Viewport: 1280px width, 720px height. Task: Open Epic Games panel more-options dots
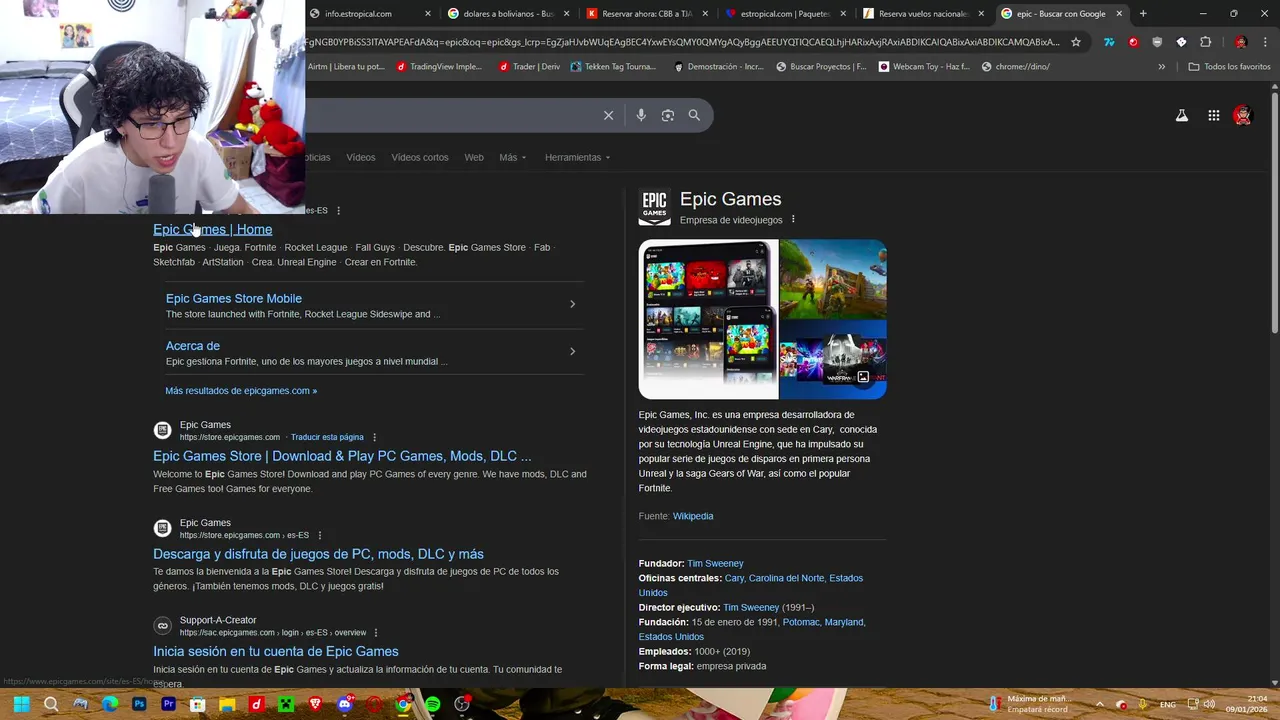click(793, 220)
